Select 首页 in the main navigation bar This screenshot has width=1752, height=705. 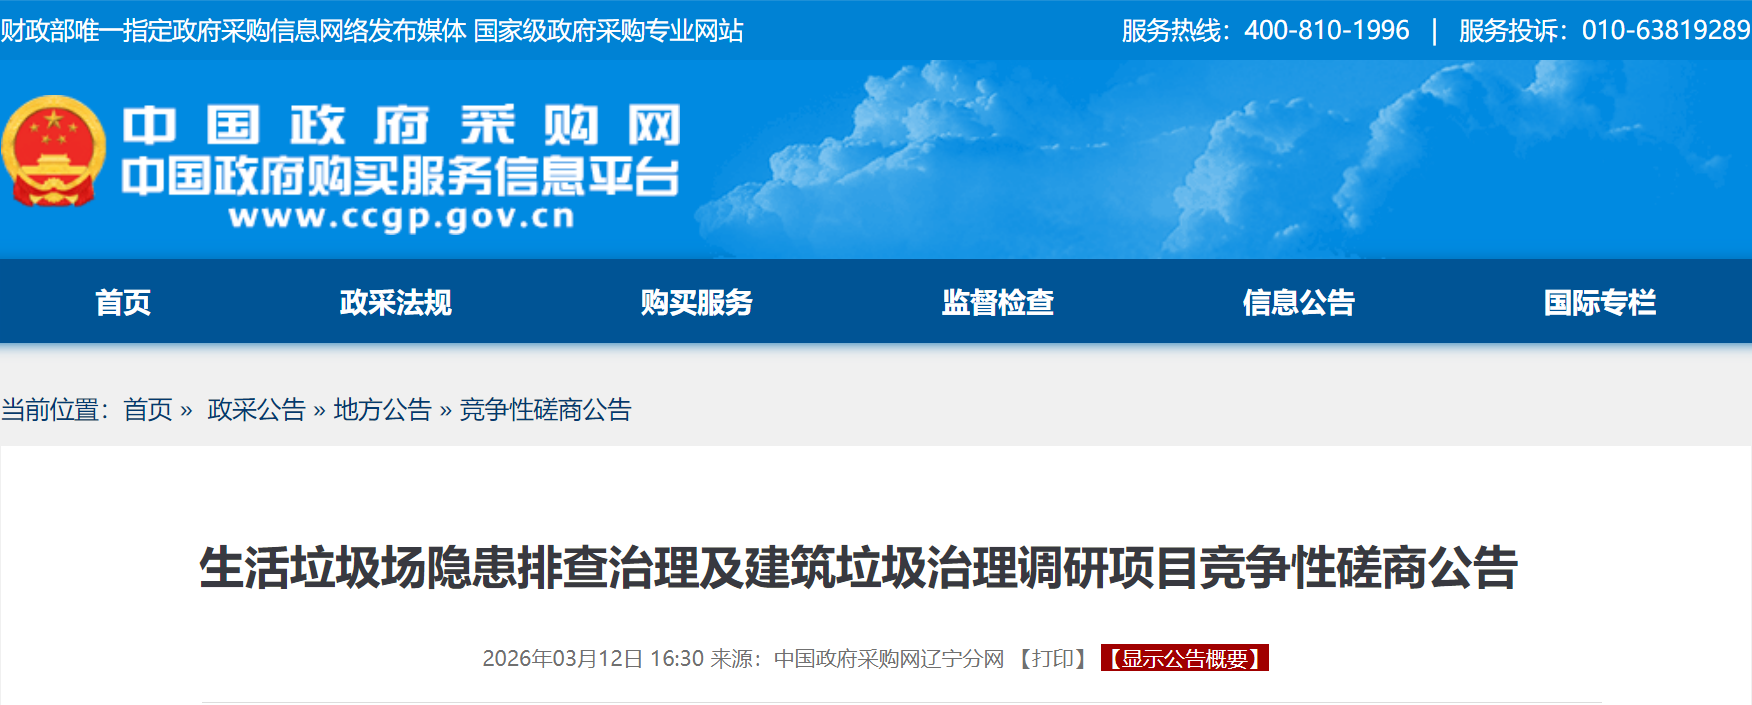[x=123, y=302]
